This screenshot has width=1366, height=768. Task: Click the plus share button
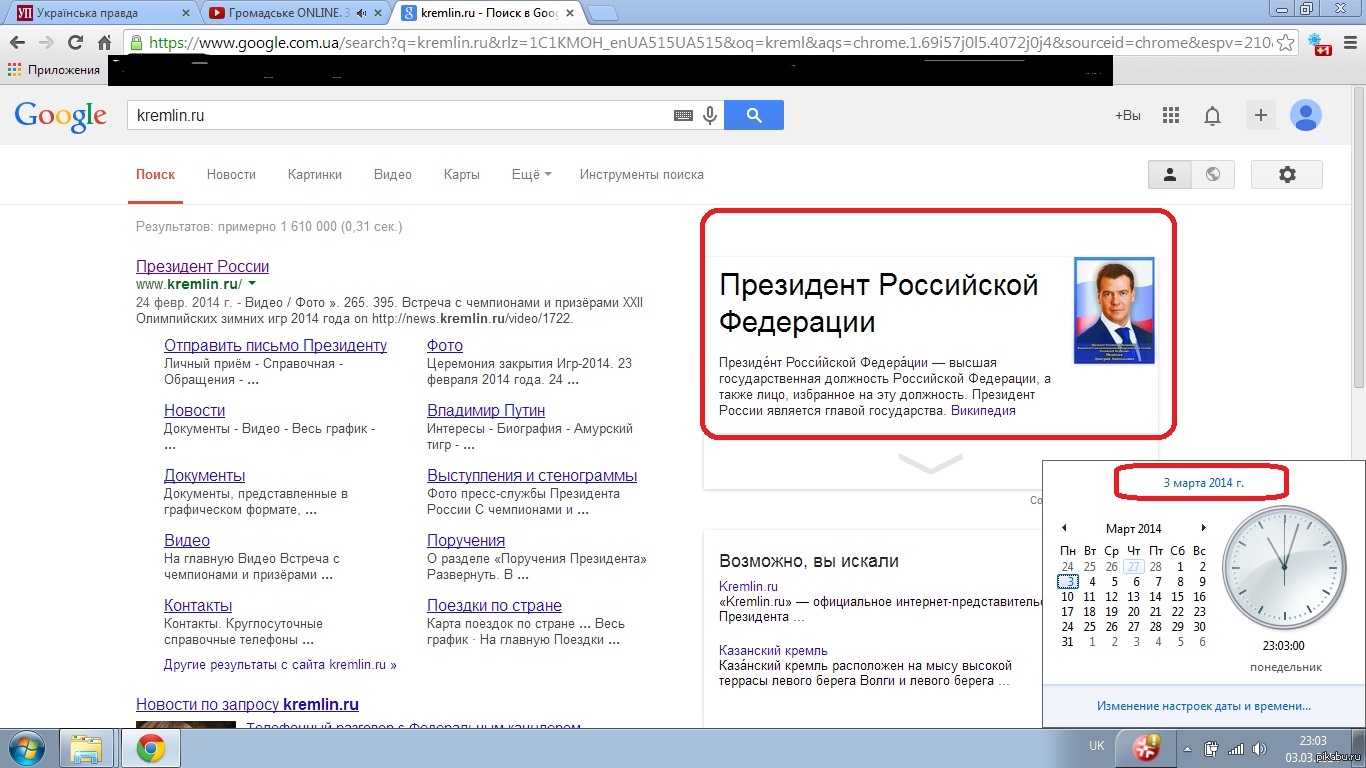(x=1260, y=115)
